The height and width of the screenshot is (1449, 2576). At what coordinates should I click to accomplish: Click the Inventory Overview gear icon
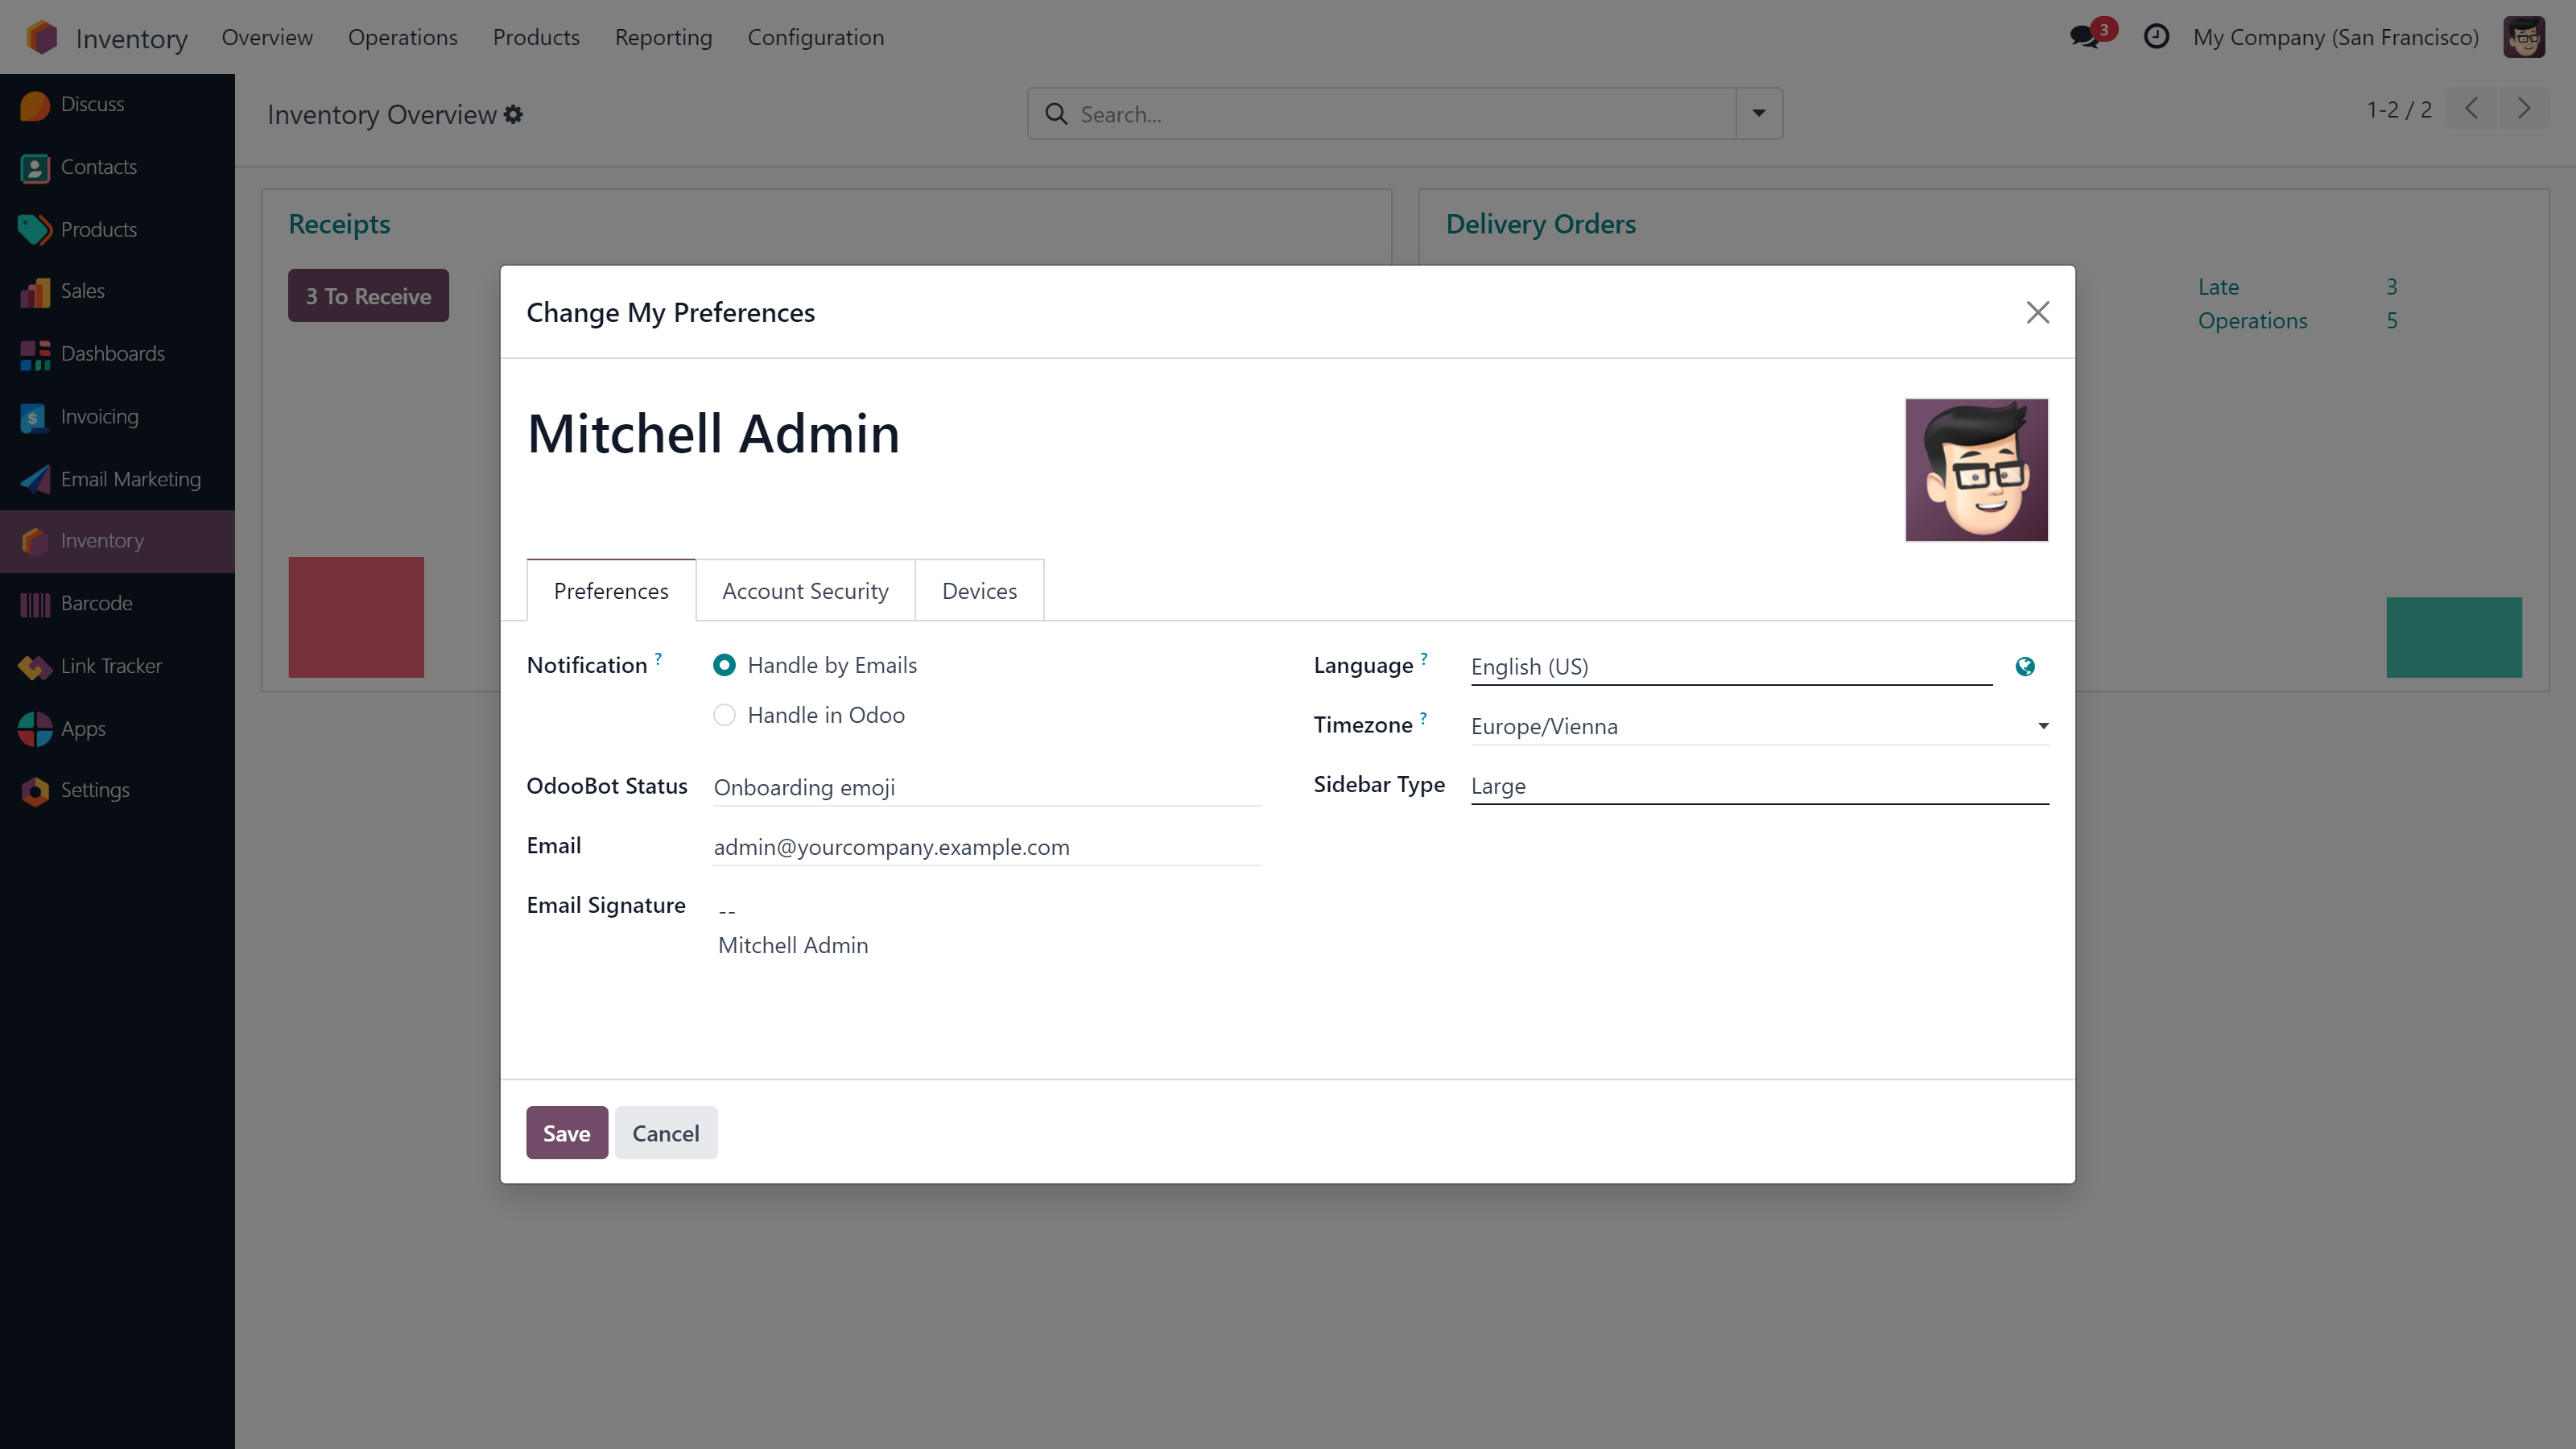pos(514,115)
